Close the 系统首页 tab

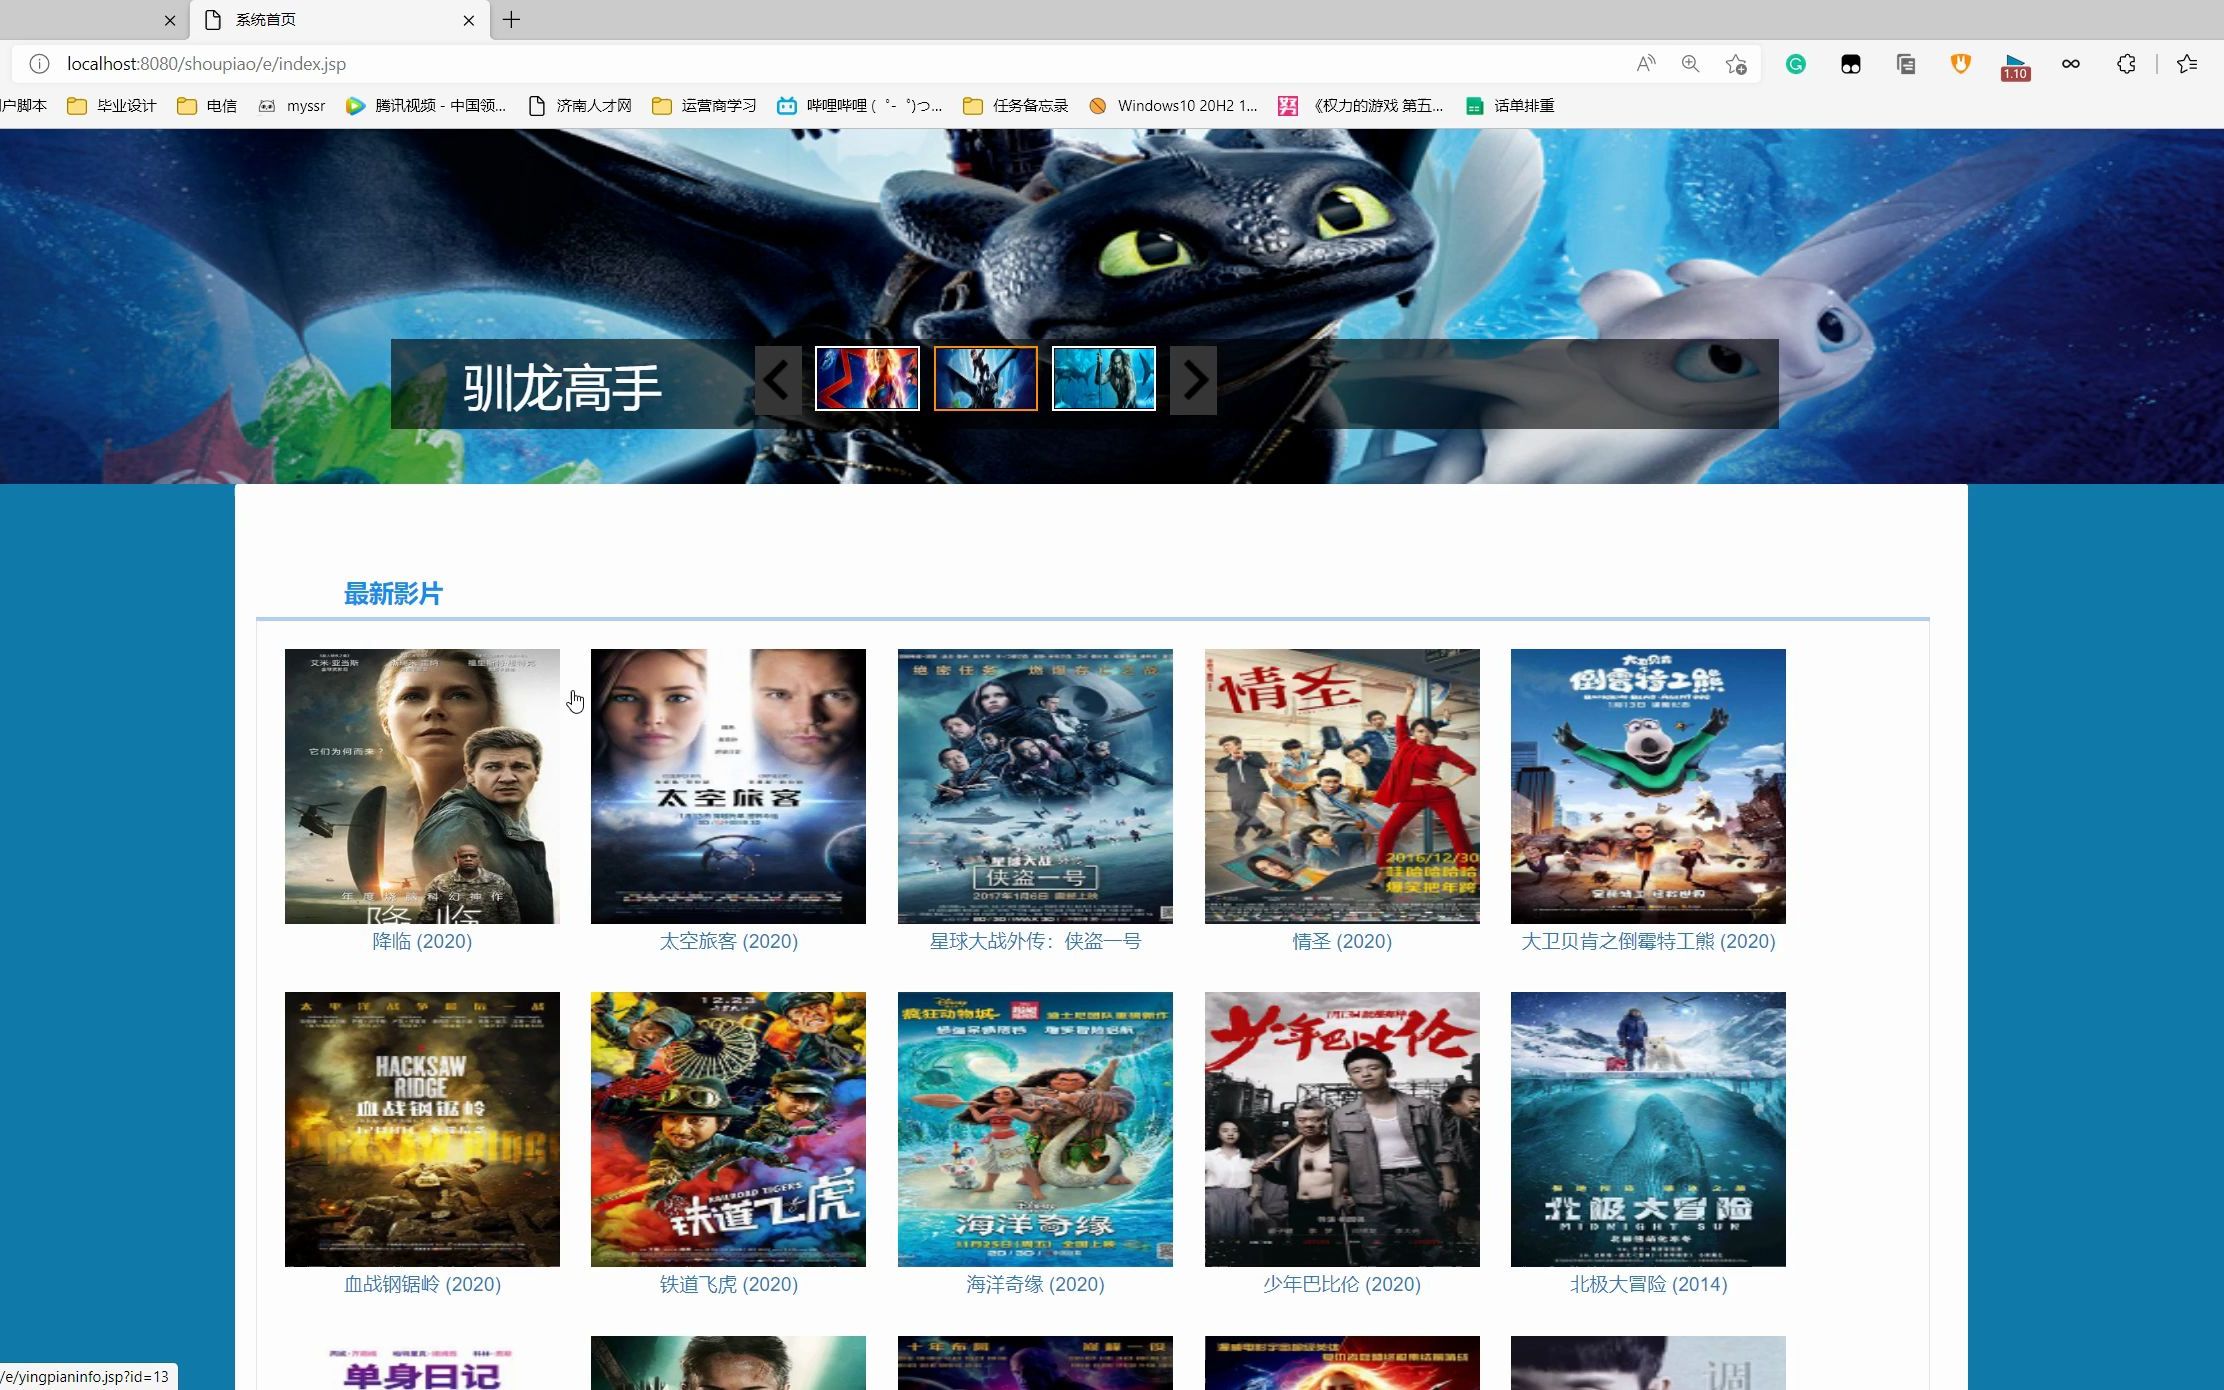(x=469, y=20)
